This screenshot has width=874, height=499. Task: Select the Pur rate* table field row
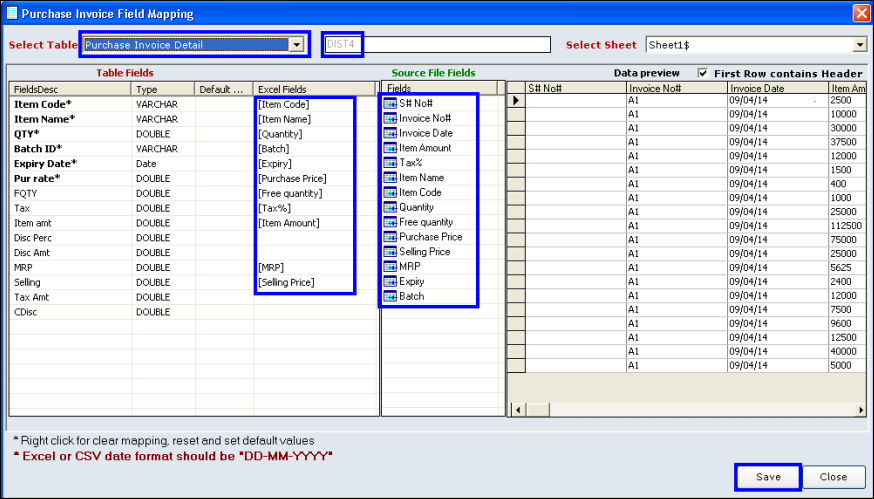[194, 178]
